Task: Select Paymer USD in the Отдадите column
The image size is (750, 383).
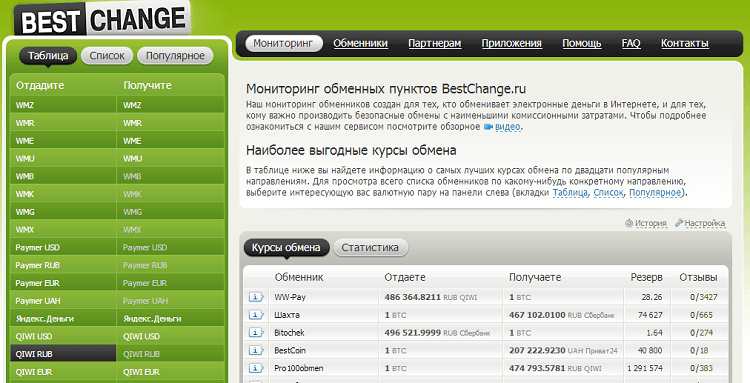Action: pos(63,248)
